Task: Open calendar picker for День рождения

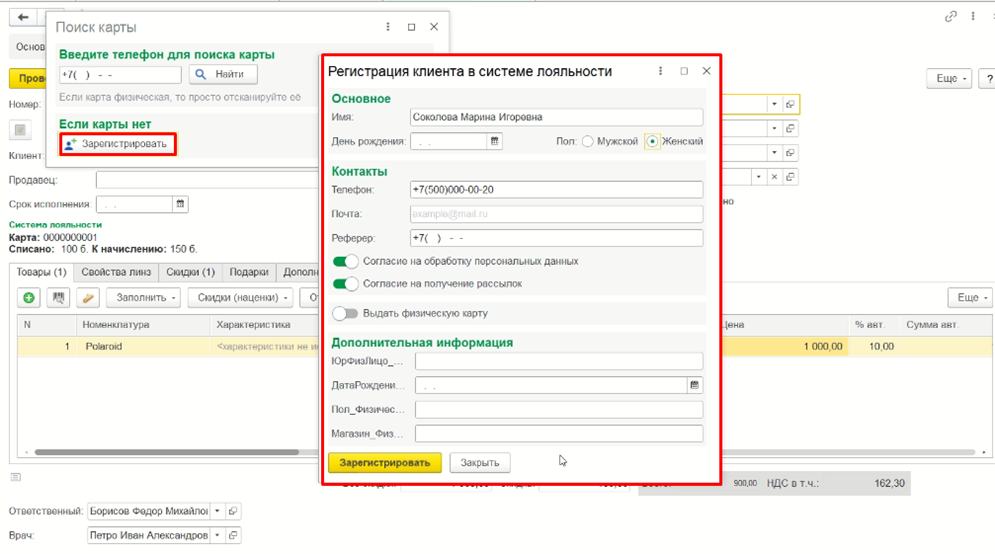Action: [x=494, y=141]
